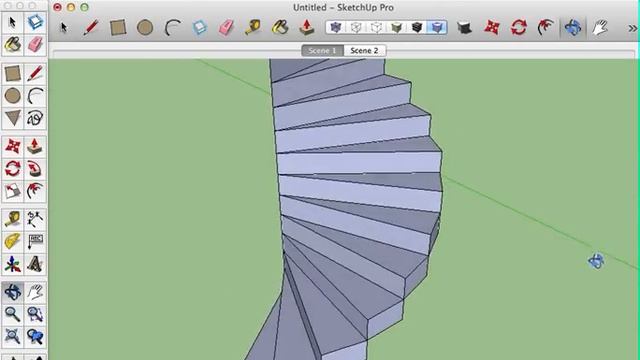The image size is (640, 360).
Task: Pick the Eraser in the left palette
Action: (35, 44)
